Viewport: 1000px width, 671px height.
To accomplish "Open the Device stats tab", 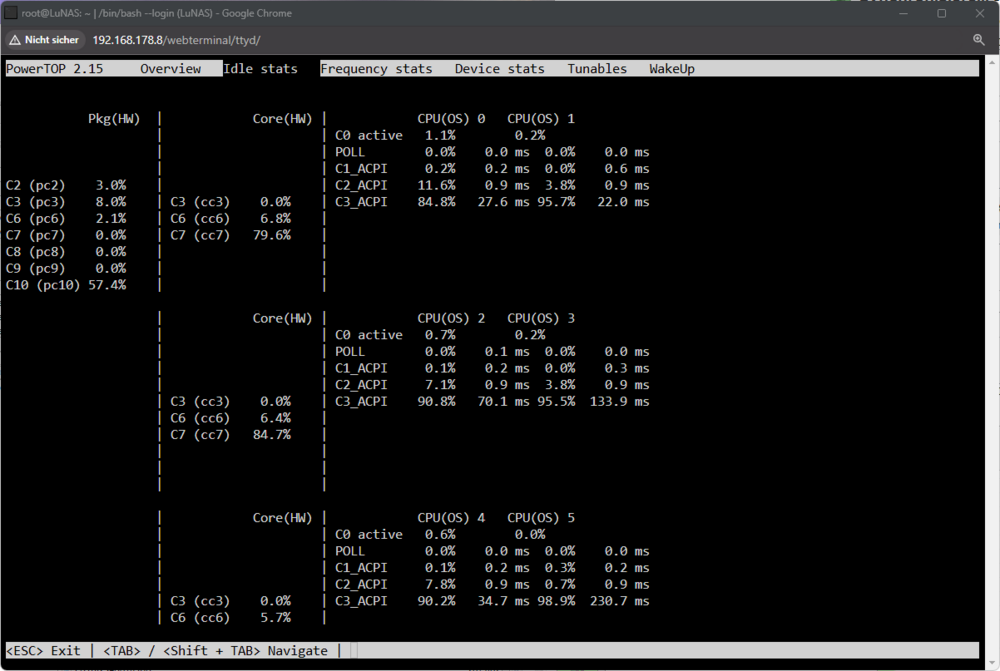I will tap(499, 69).
